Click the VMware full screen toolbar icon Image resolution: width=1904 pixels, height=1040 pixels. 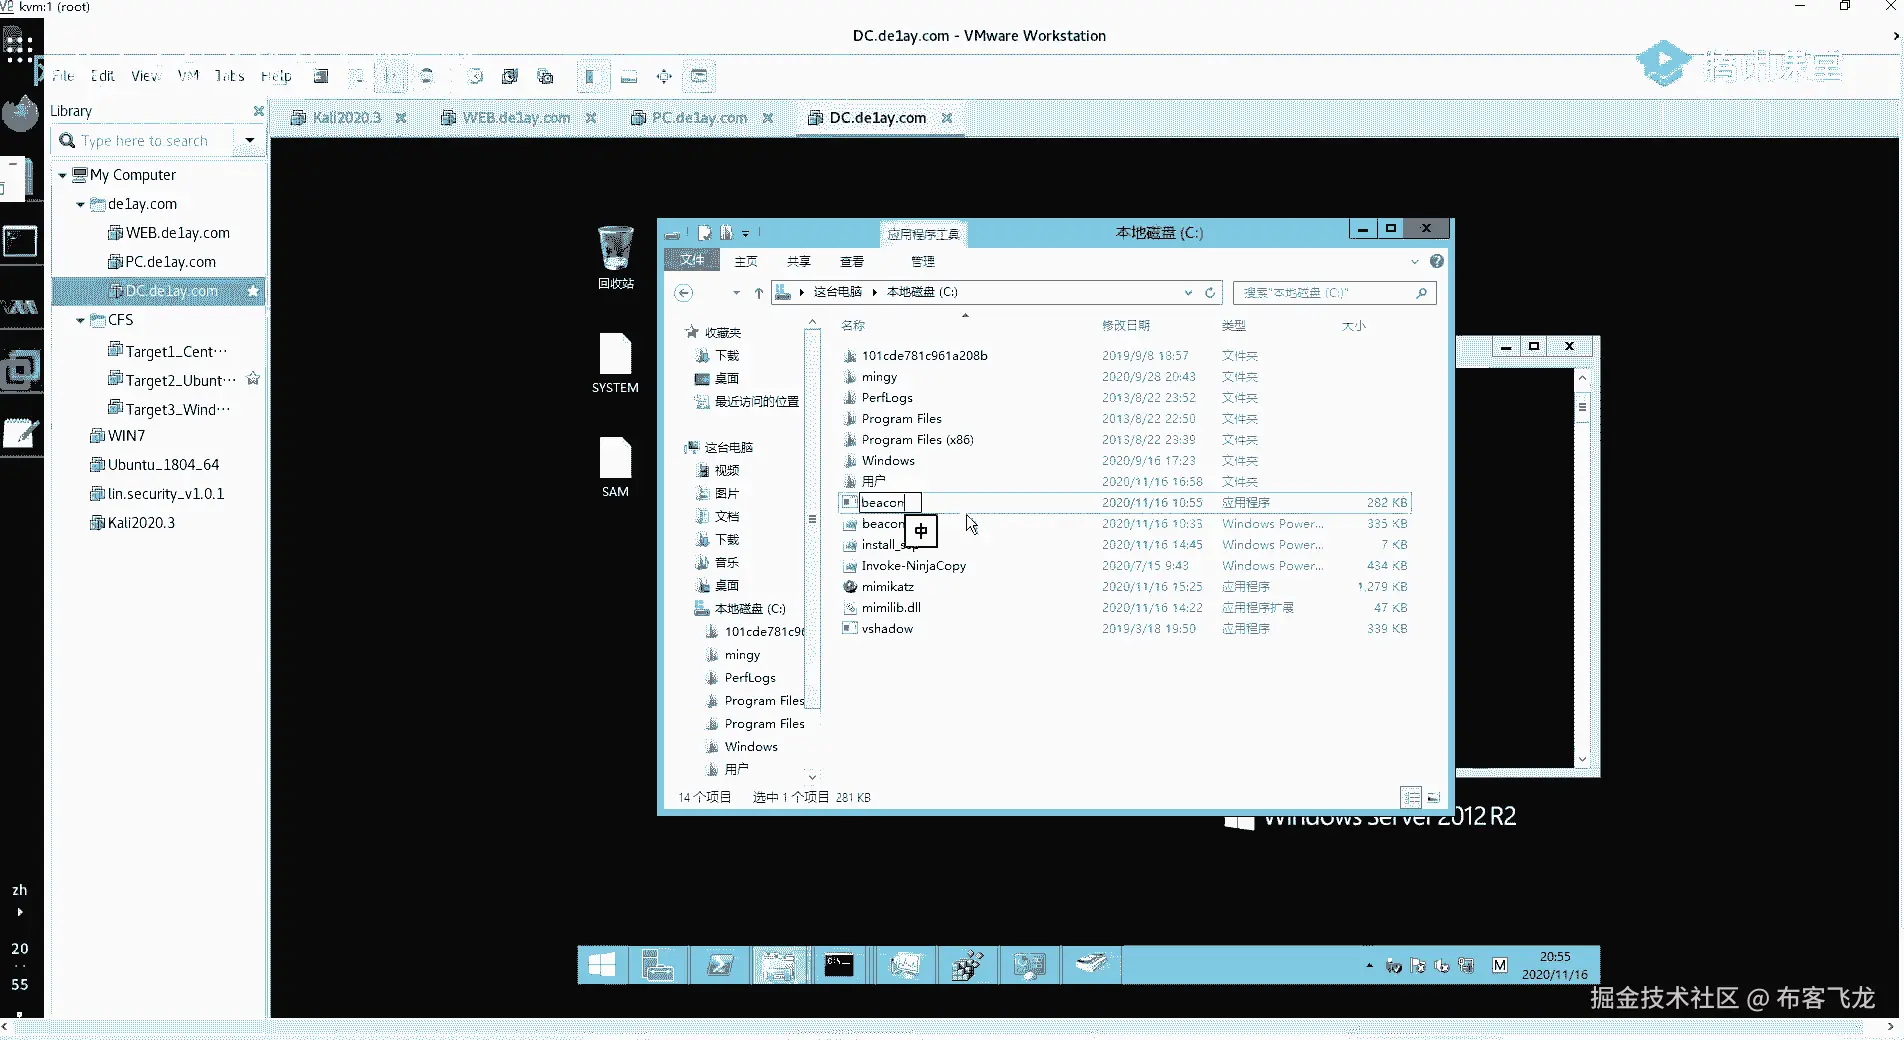[663, 76]
